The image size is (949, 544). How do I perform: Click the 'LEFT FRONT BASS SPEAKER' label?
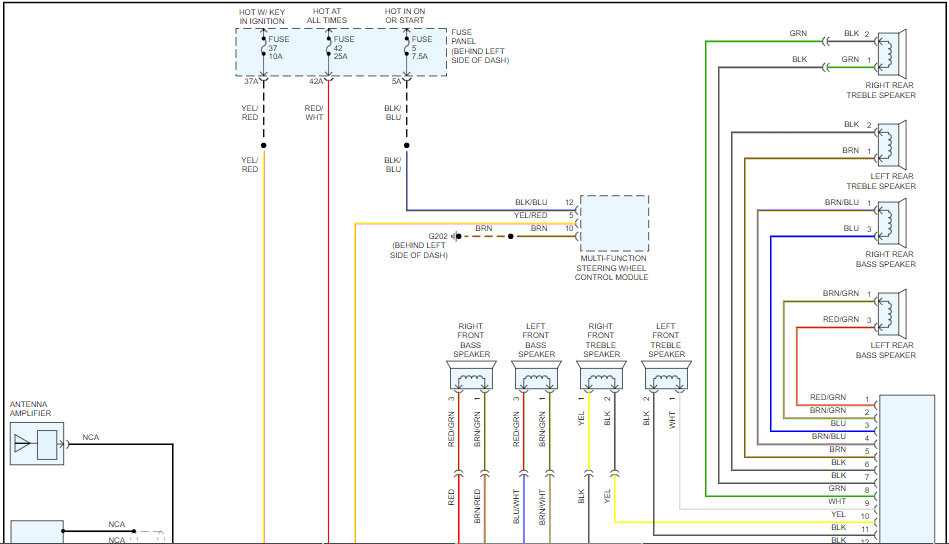click(536, 340)
